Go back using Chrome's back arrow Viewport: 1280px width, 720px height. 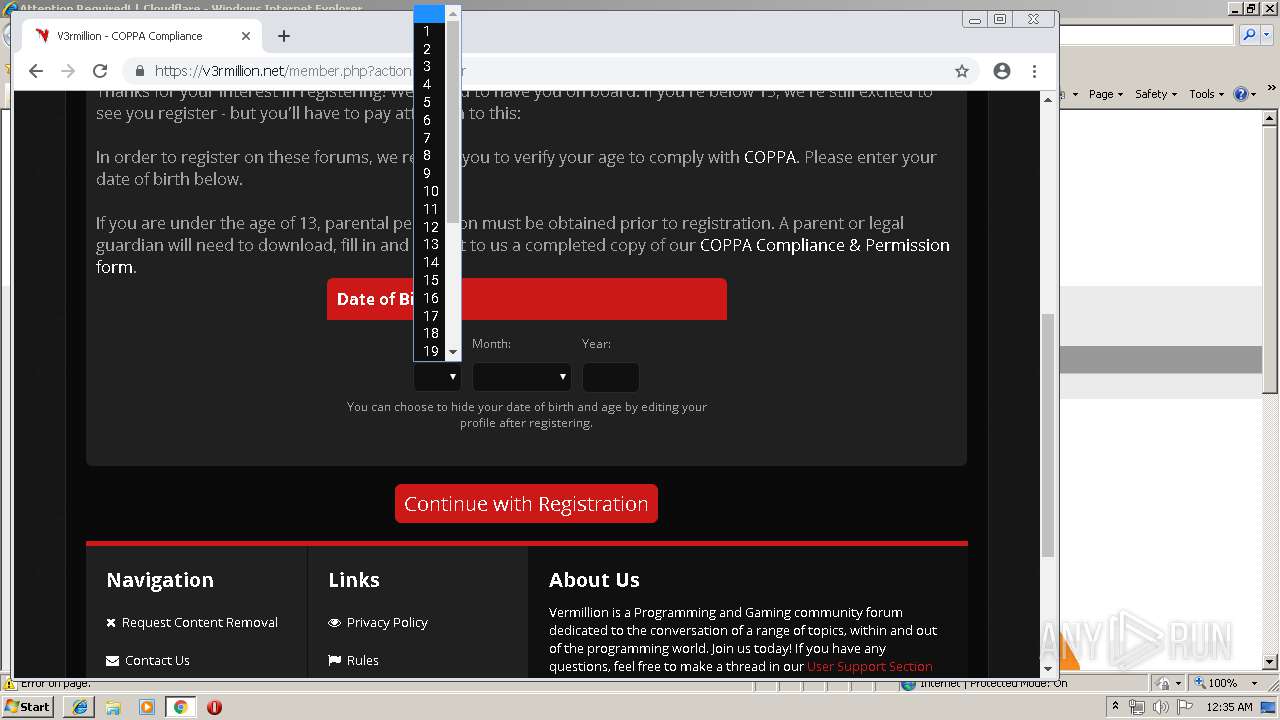(x=36, y=71)
